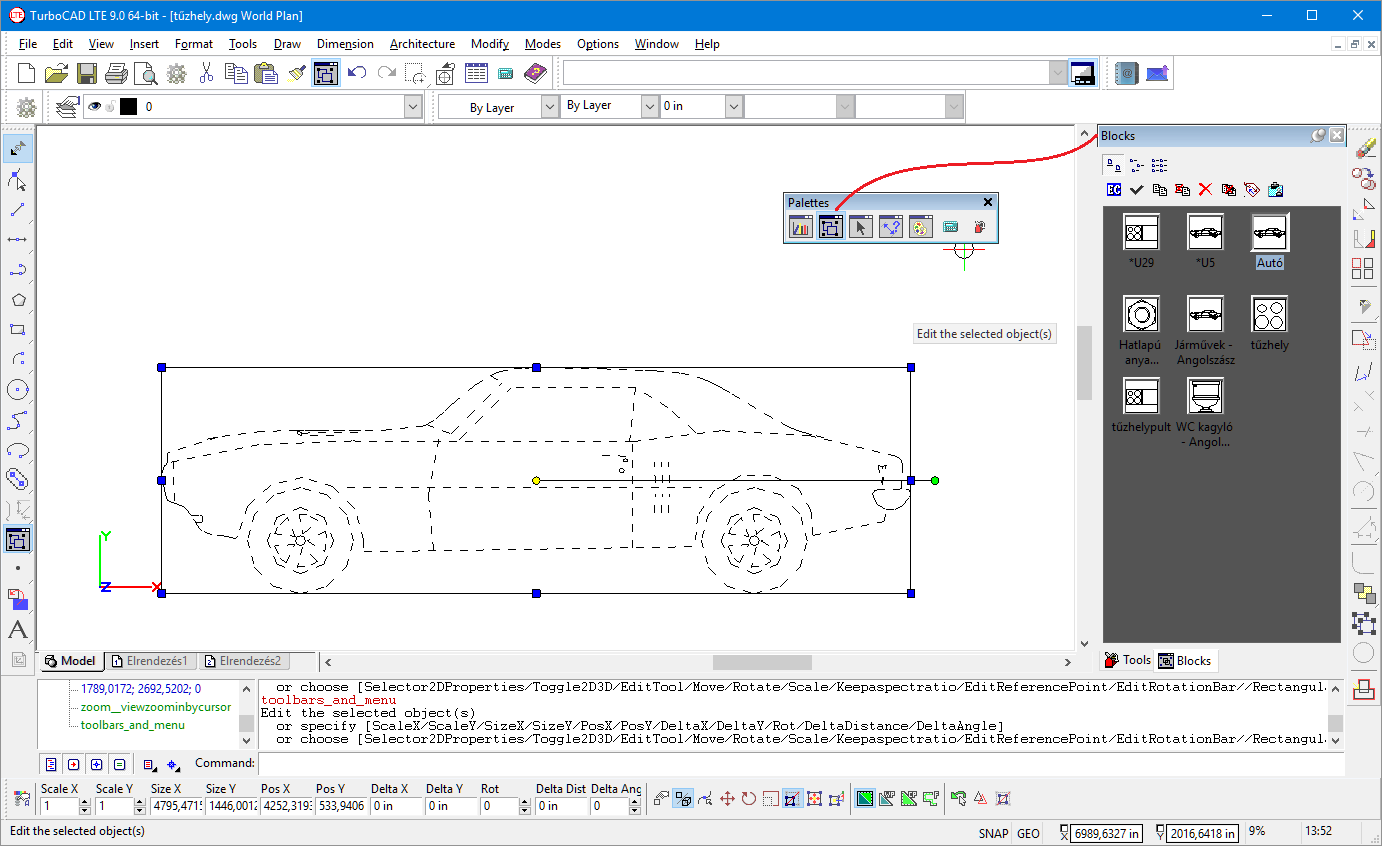1384x847 pixels.
Task: Open the layers manager stacked-sheets icon
Action: [67, 107]
